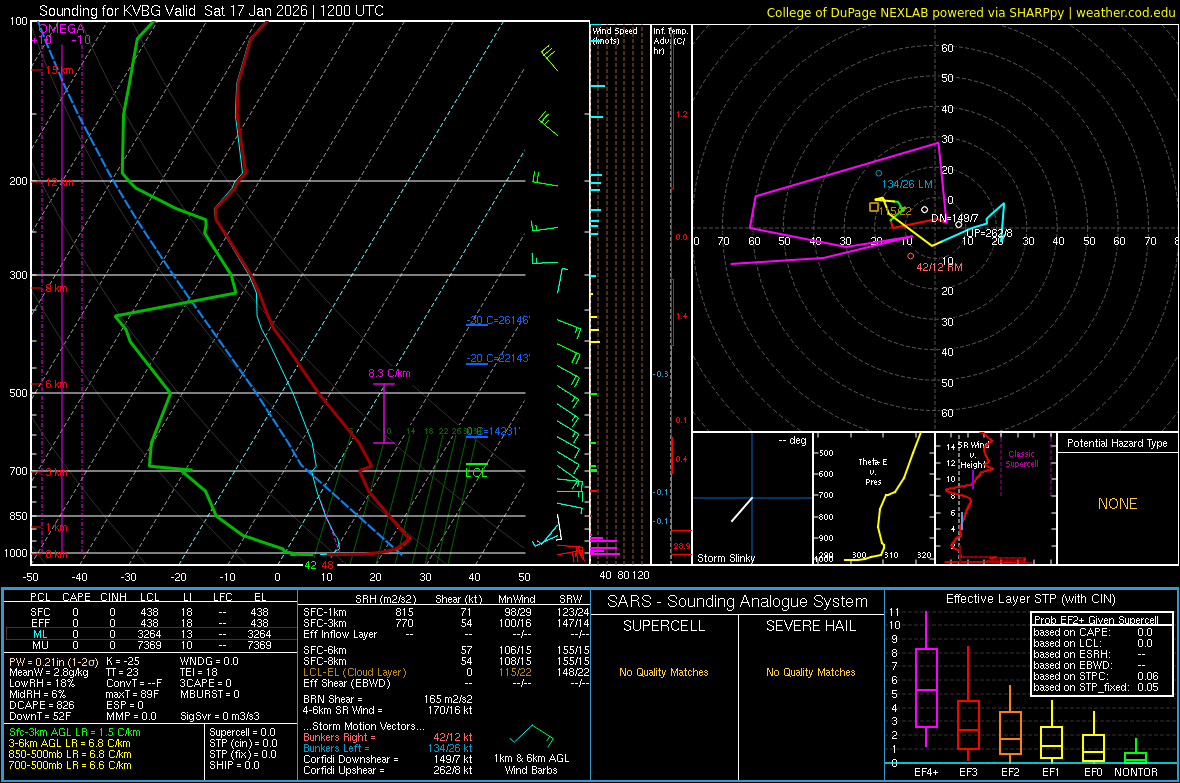Click the "12 km" height marker on skew-T
The image size is (1180, 783).
click(x=59, y=183)
